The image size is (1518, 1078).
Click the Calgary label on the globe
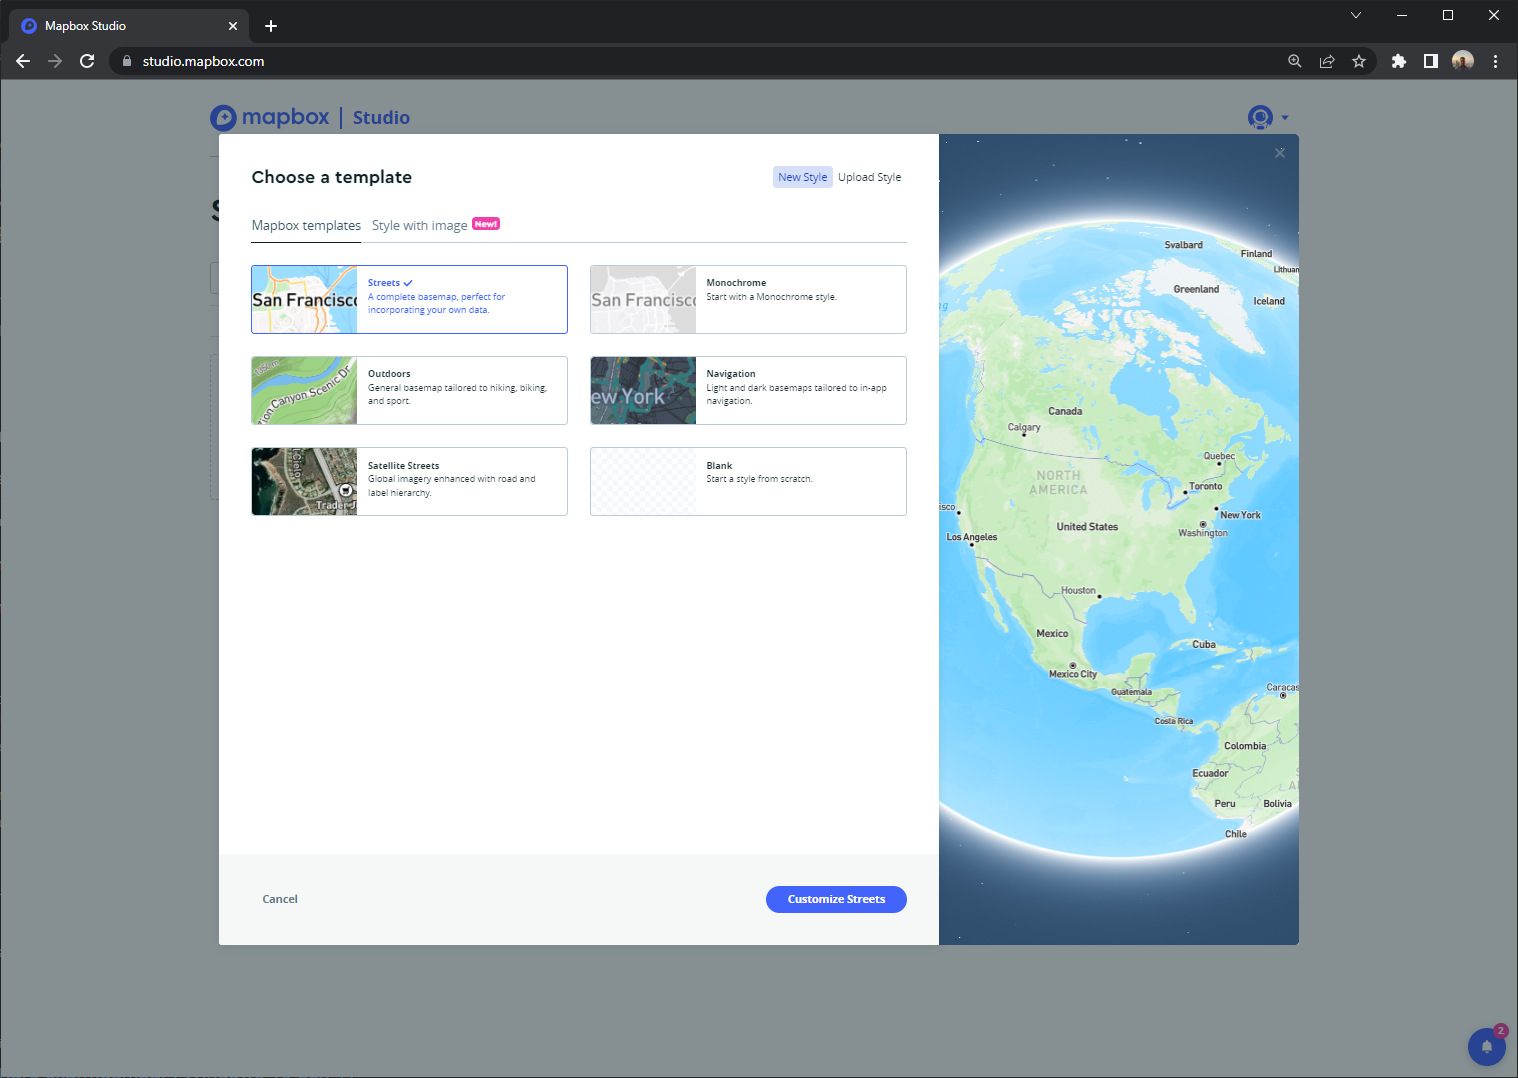[1024, 427]
